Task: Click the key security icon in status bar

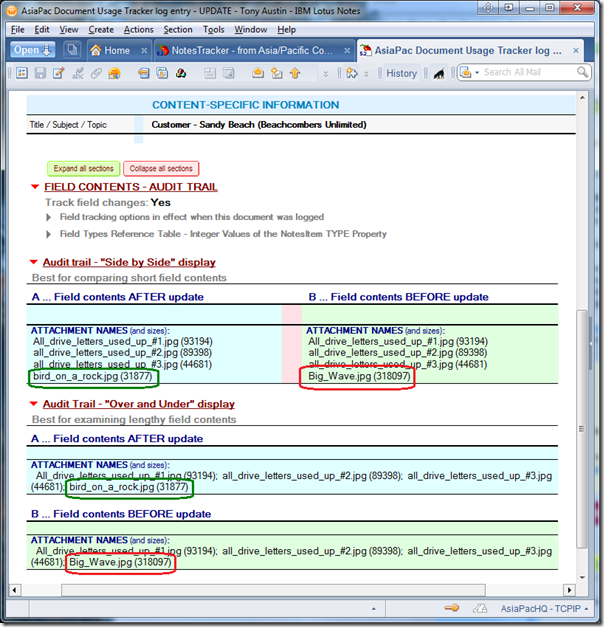Action: pyautogui.click(x=452, y=608)
